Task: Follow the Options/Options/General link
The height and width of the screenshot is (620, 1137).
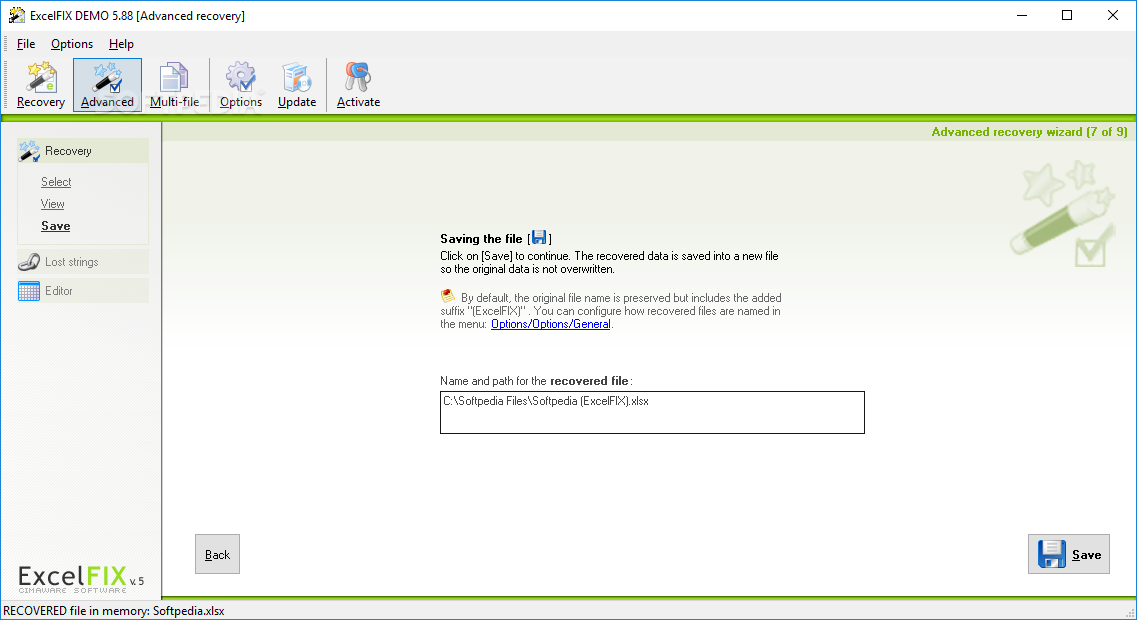Action: point(550,324)
